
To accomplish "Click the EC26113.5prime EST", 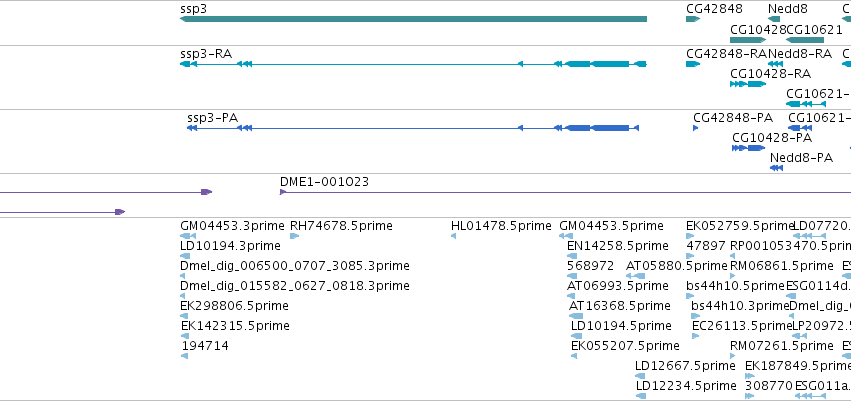I will pyautogui.click(x=696, y=336).
